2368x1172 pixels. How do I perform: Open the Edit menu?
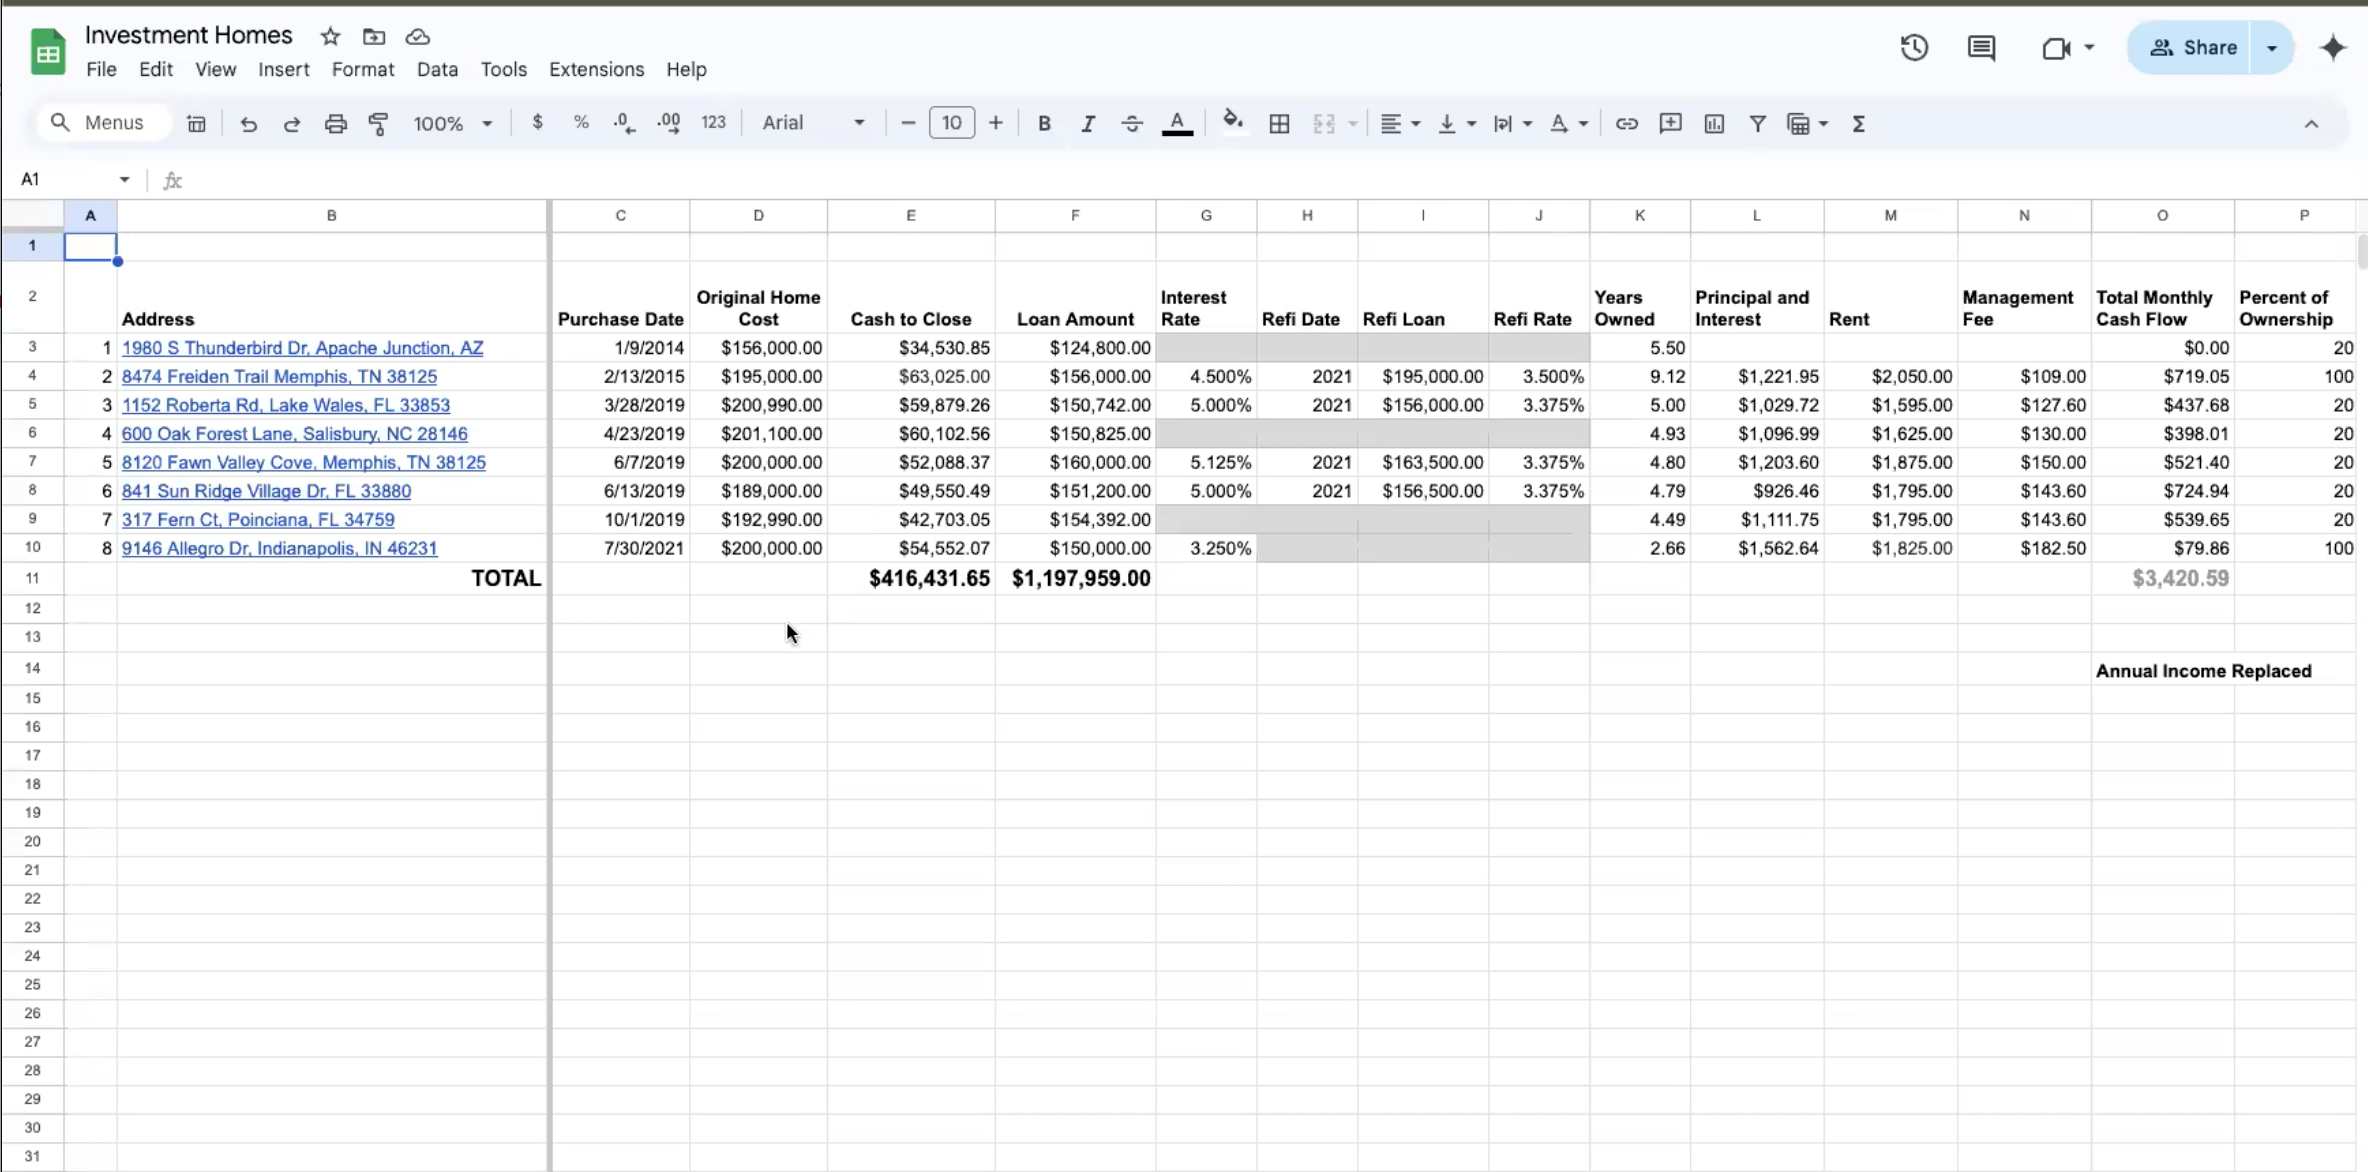[x=156, y=69]
